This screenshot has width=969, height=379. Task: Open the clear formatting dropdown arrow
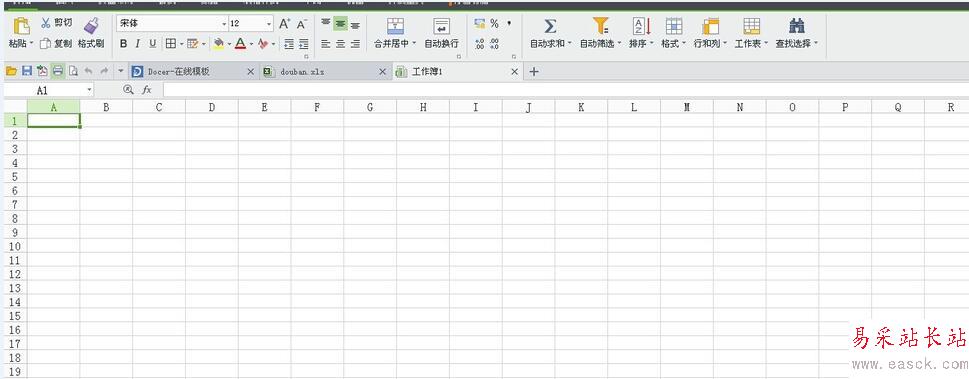pyautogui.click(x=274, y=44)
